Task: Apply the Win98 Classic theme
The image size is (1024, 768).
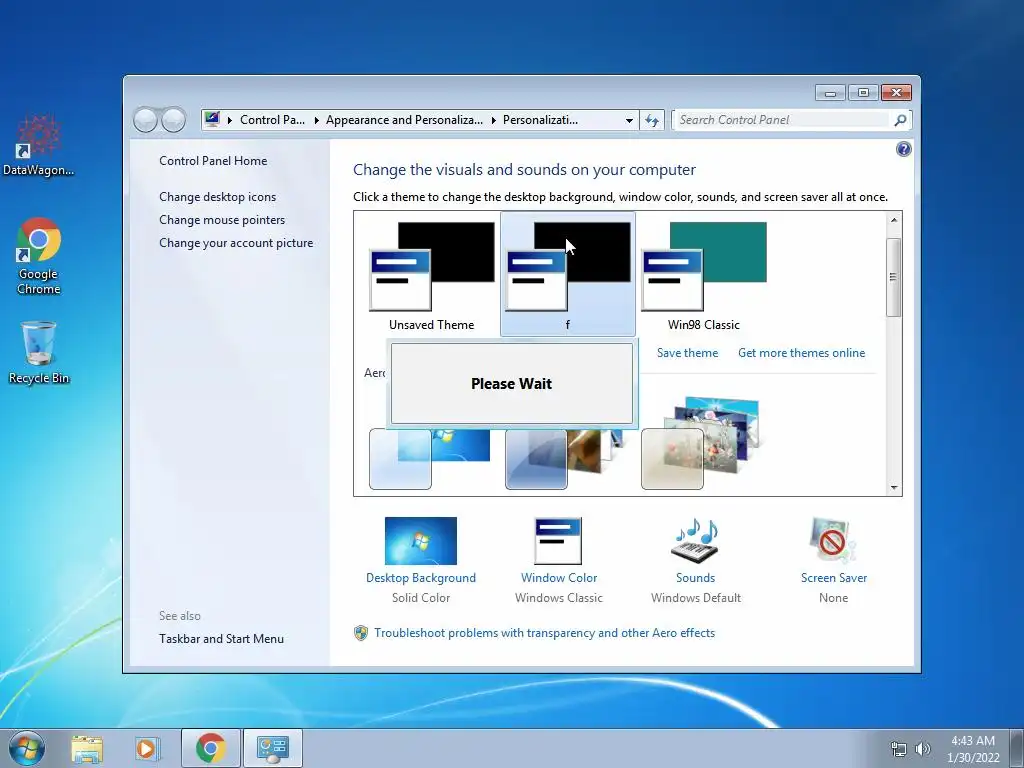Action: (x=703, y=275)
